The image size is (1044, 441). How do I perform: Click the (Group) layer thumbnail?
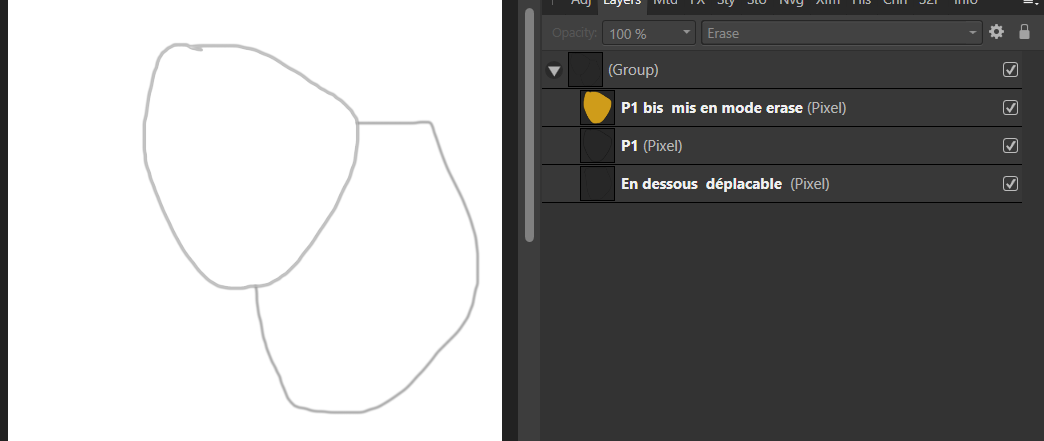coord(585,70)
